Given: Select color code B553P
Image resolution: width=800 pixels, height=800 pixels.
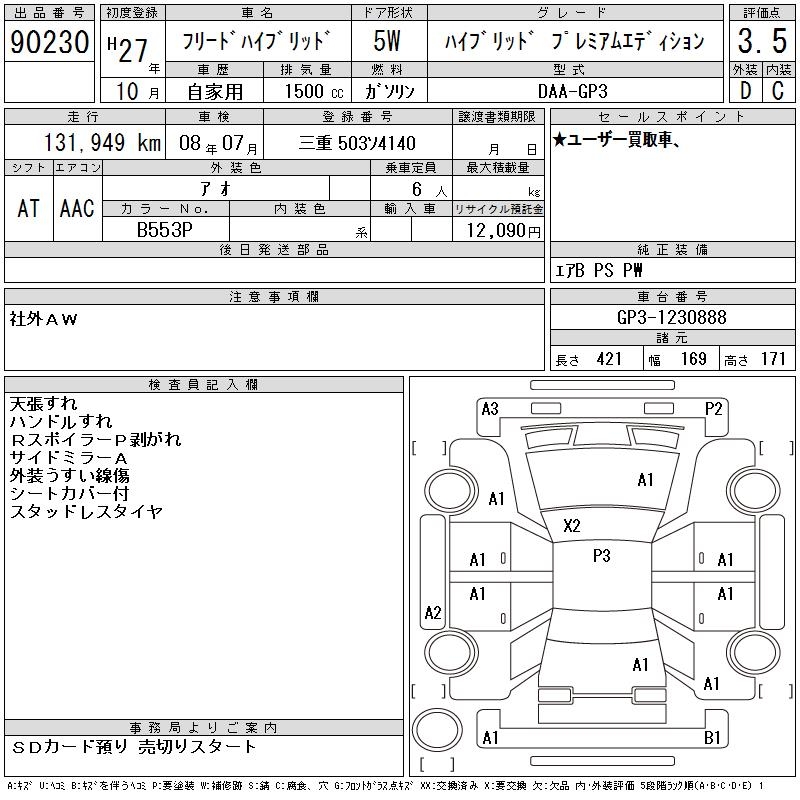Looking at the screenshot, I should pyautogui.click(x=164, y=230).
